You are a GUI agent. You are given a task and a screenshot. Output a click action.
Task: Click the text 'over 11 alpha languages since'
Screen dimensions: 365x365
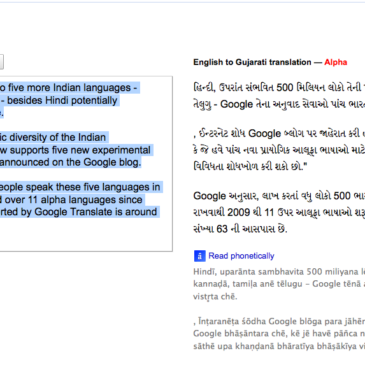coord(74,200)
